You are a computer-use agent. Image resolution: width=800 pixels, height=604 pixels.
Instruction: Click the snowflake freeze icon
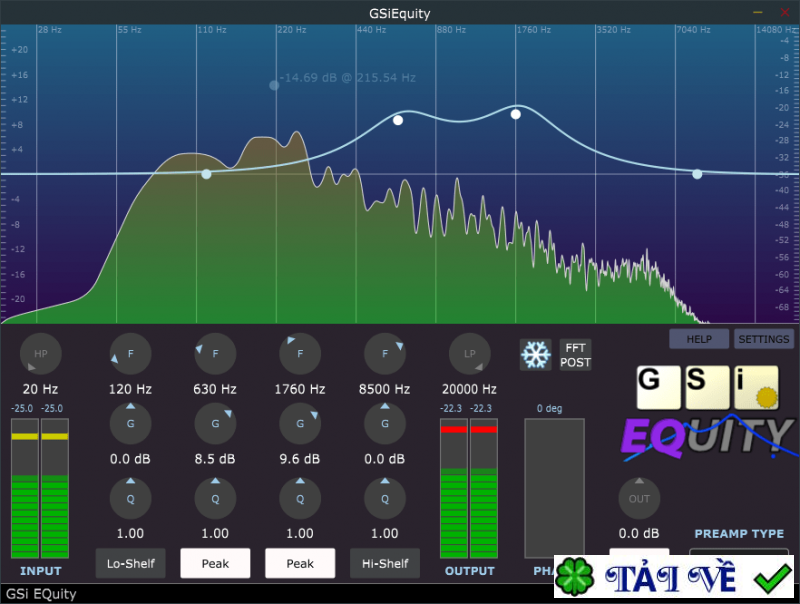(x=535, y=354)
